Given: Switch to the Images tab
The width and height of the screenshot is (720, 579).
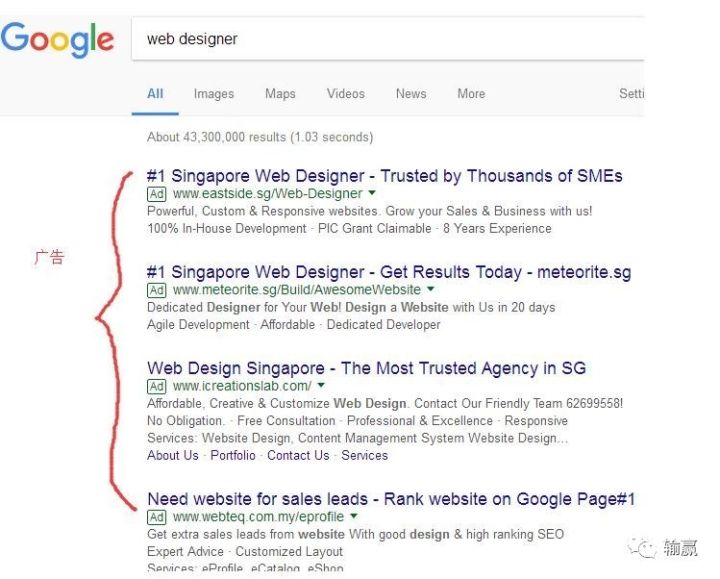Looking at the screenshot, I should click(x=214, y=94).
